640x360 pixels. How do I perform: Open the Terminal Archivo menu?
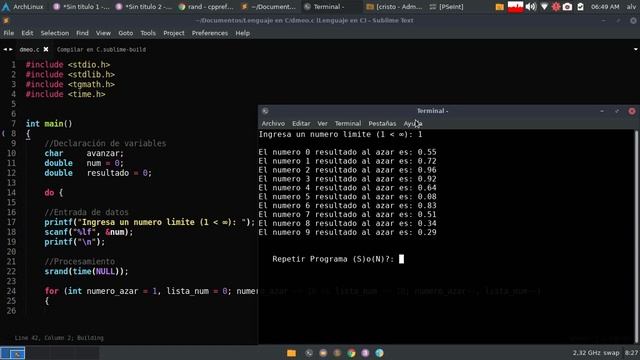(273, 123)
